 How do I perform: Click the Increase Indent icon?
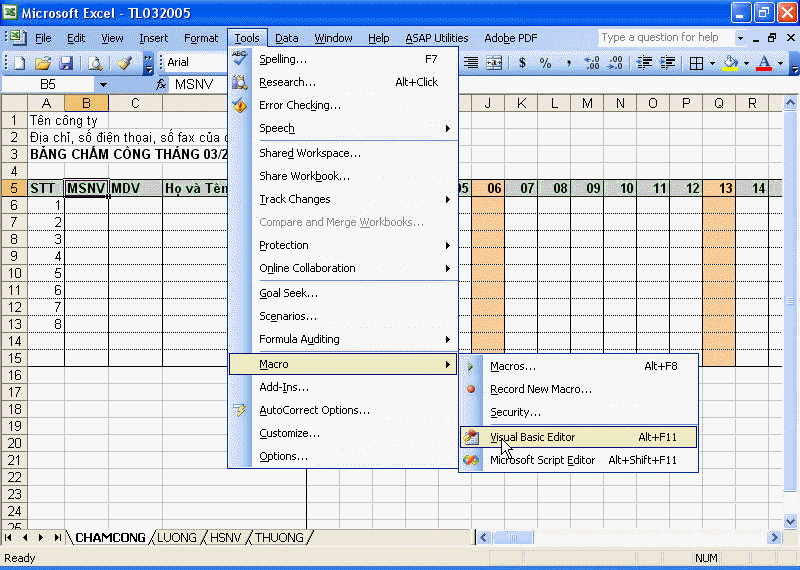[x=665, y=63]
